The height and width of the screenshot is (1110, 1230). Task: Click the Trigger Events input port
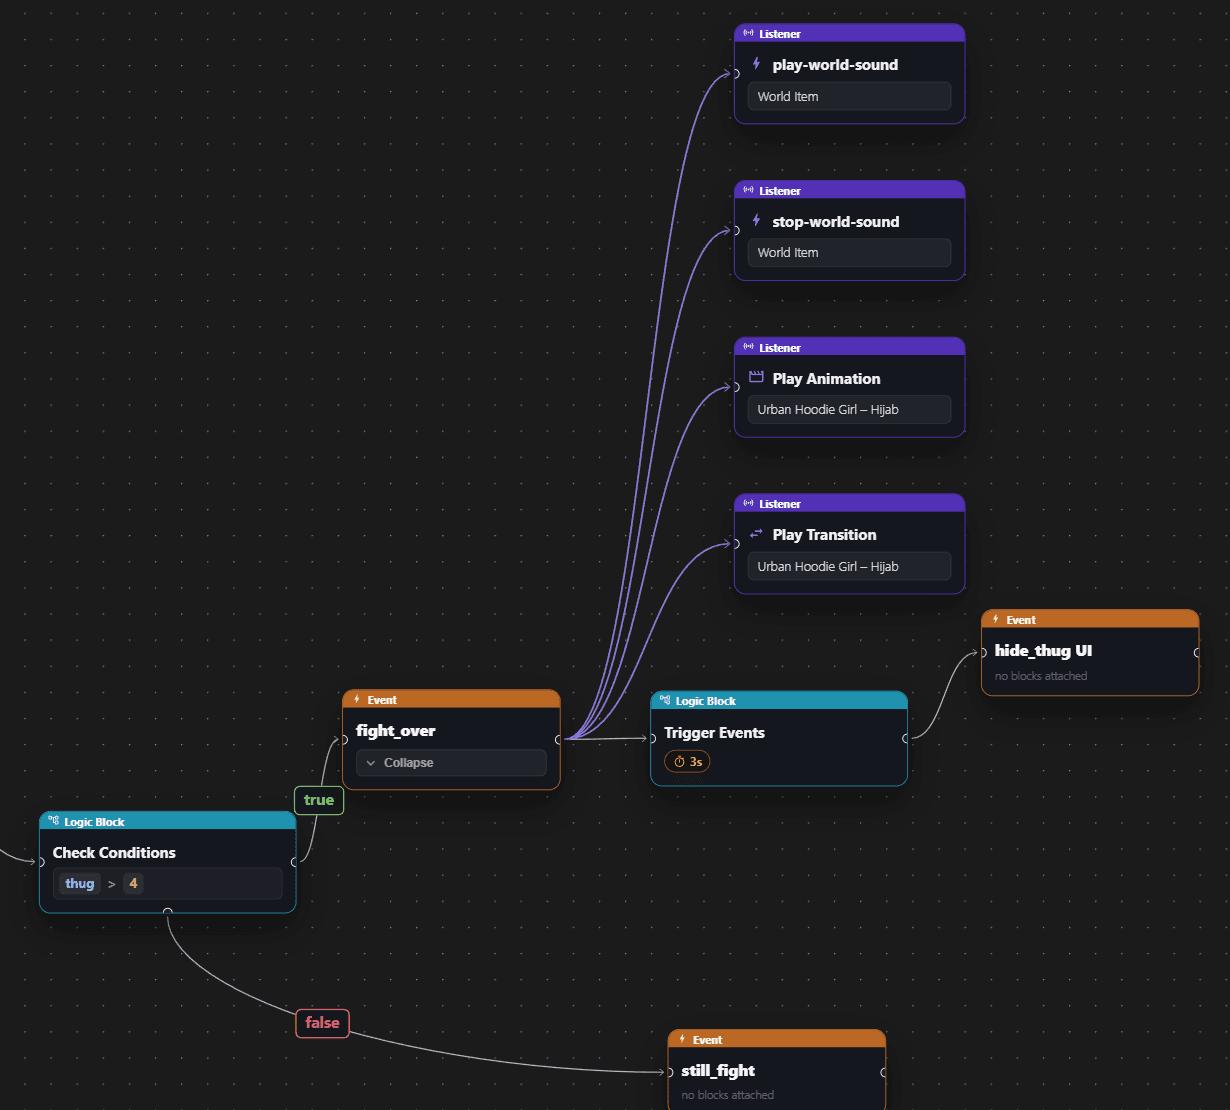click(652, 739)
